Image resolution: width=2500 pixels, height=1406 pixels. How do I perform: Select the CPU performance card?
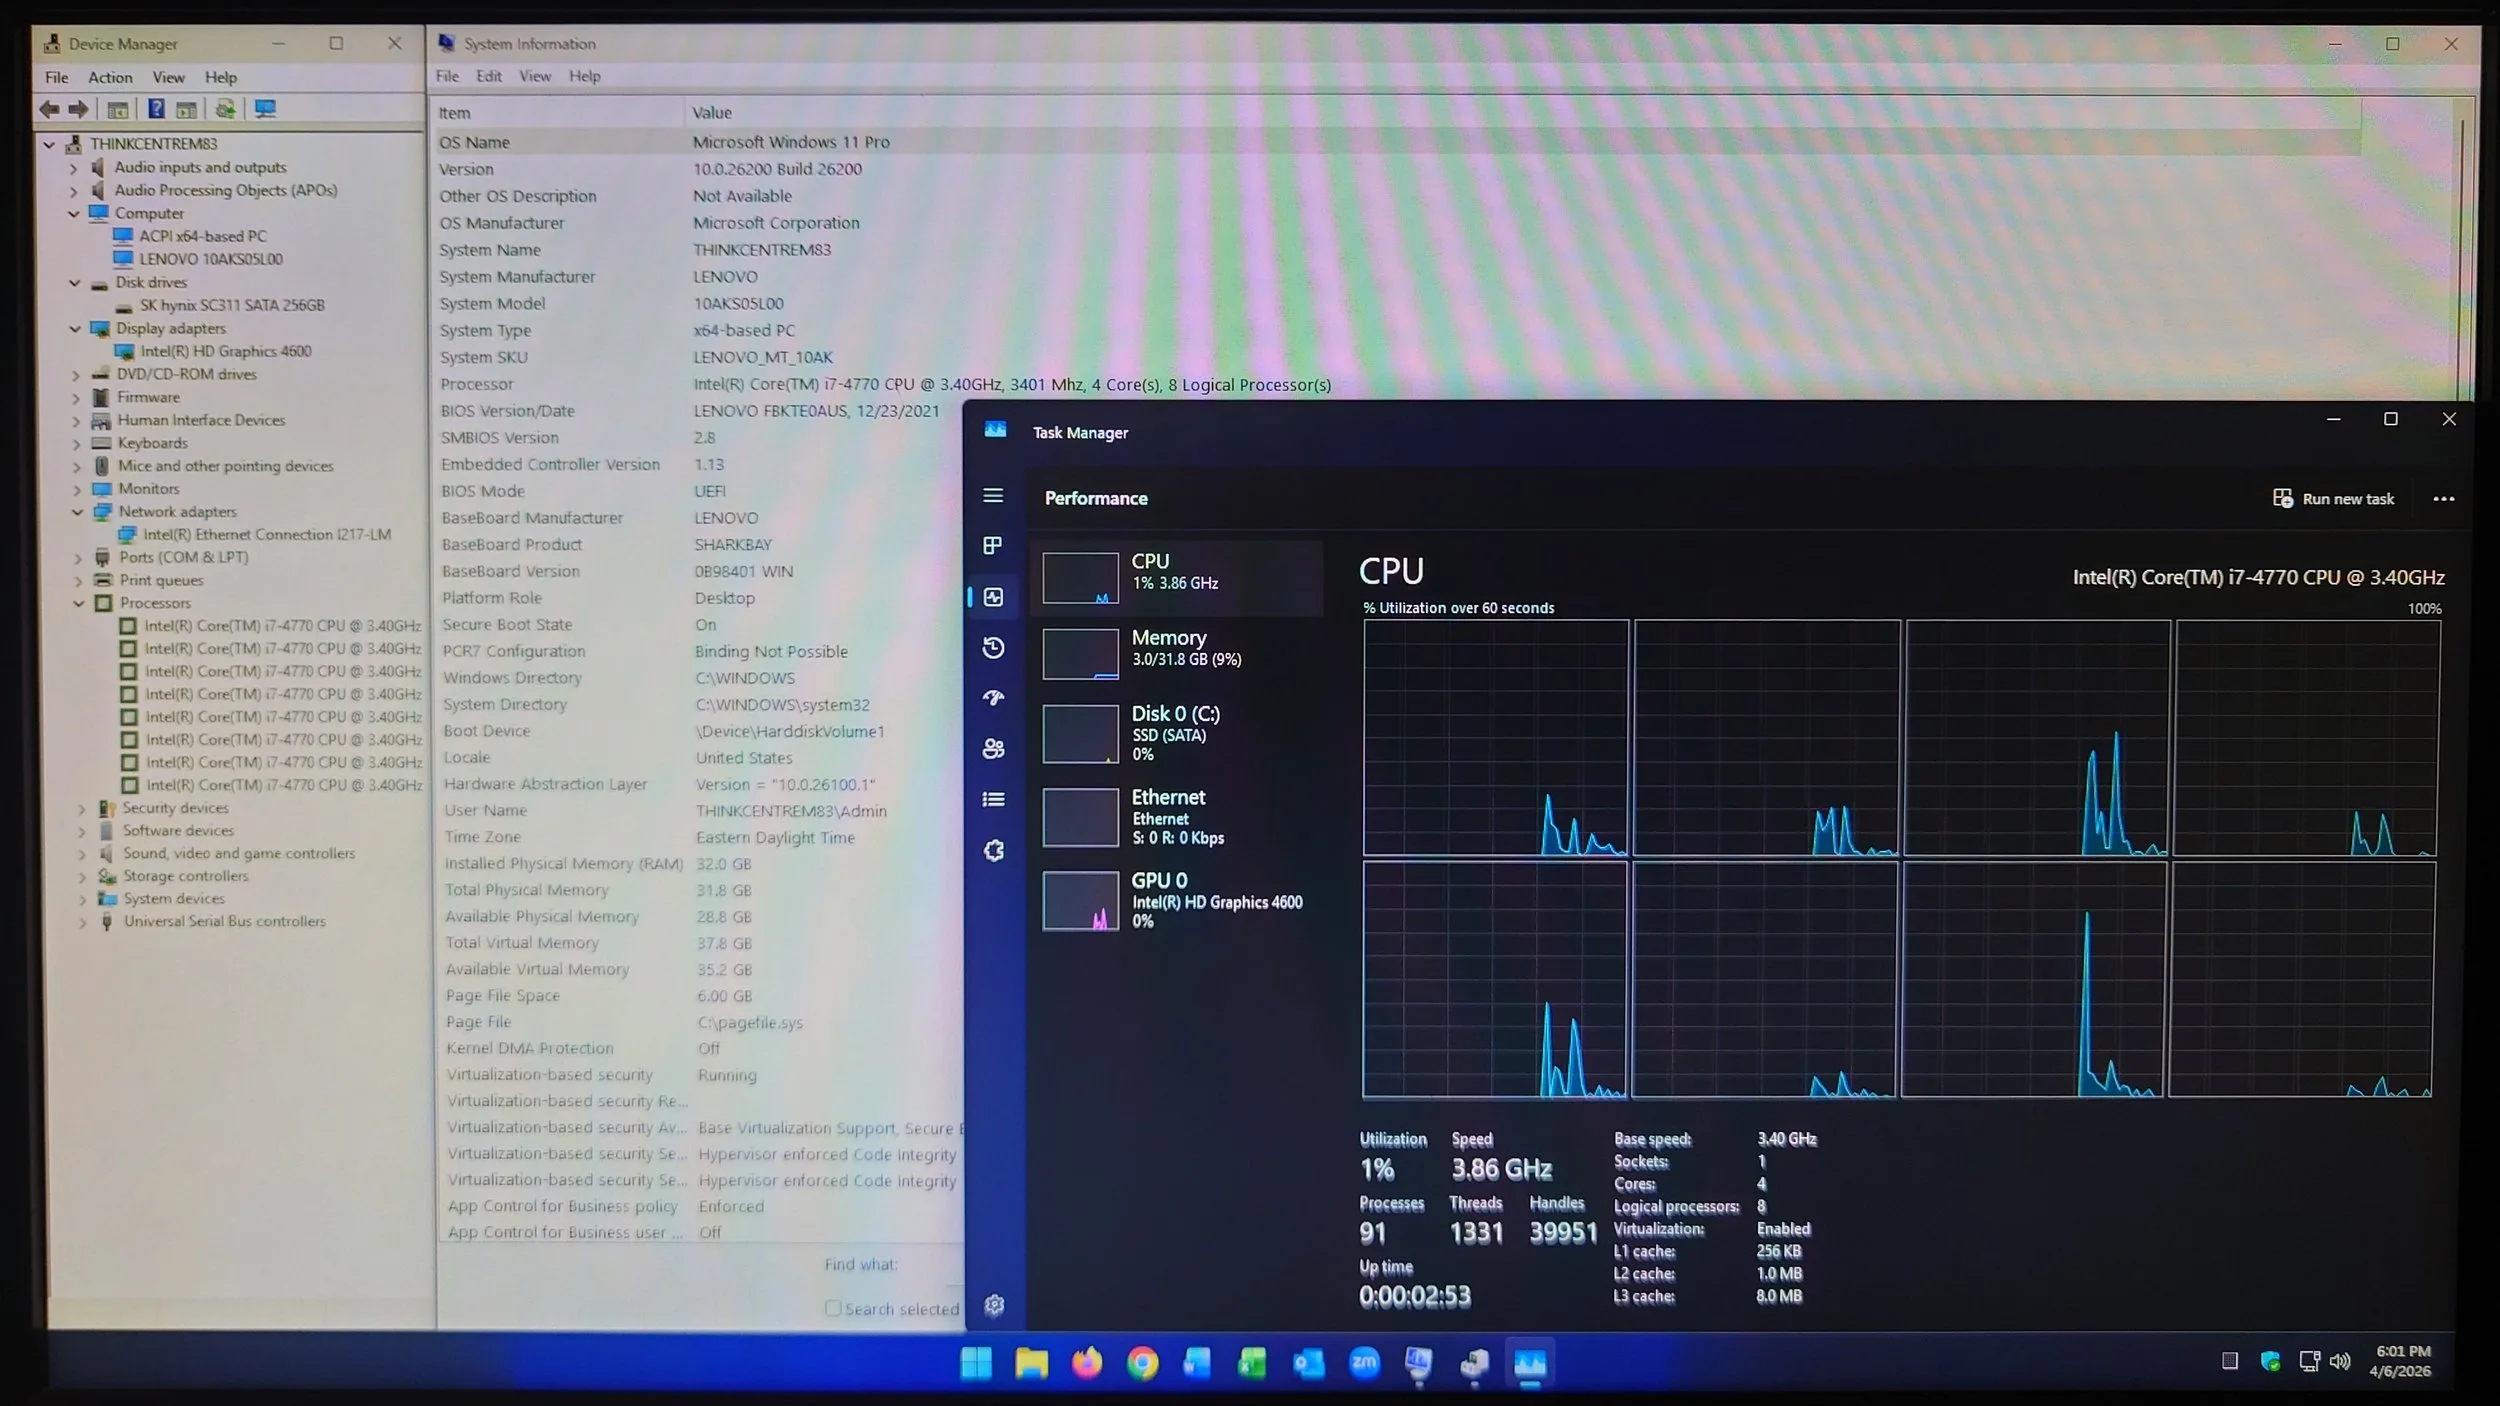tap(1177, 578)
